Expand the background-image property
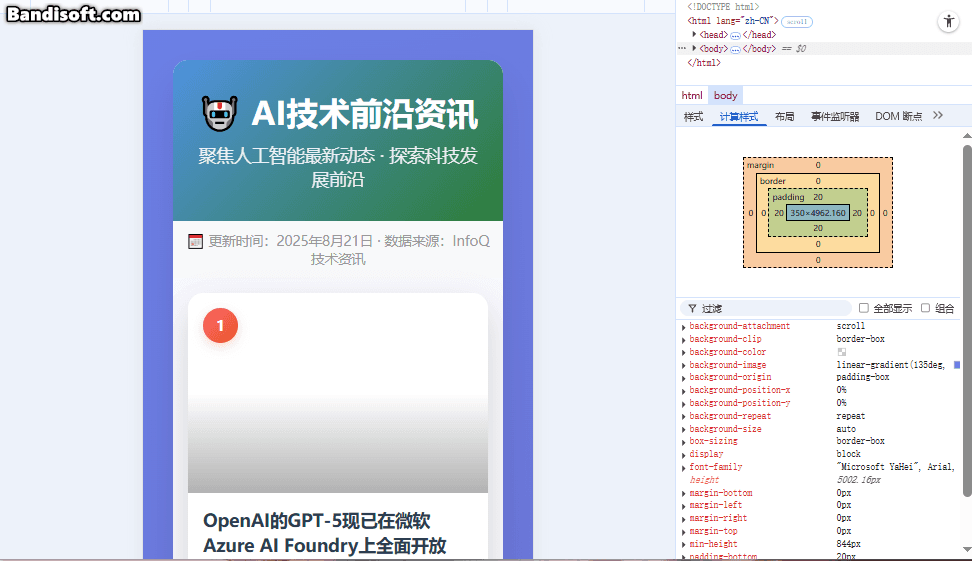The width and height of the screenshot is (972, 561). (x=684, y=366)
